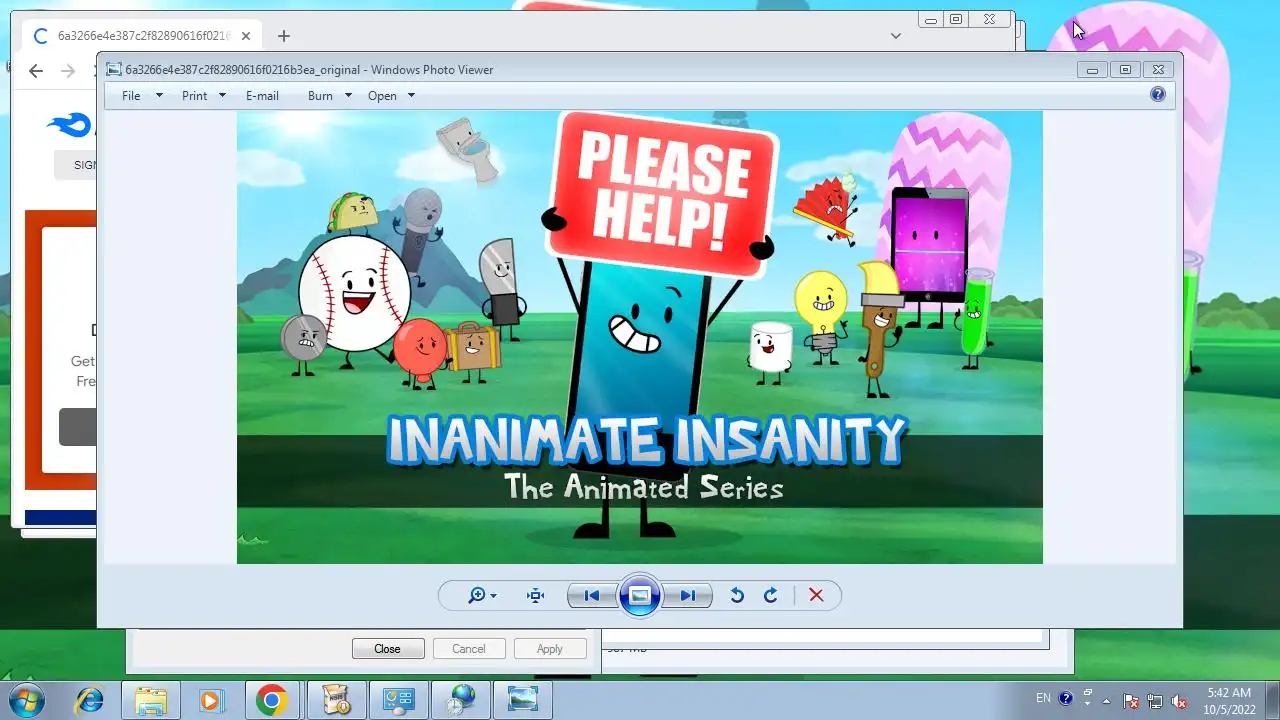Open Windows Explorer folder from taskbar
Image resolution: width=1280 pixels, height=720 pixels.
pos(151,699)
